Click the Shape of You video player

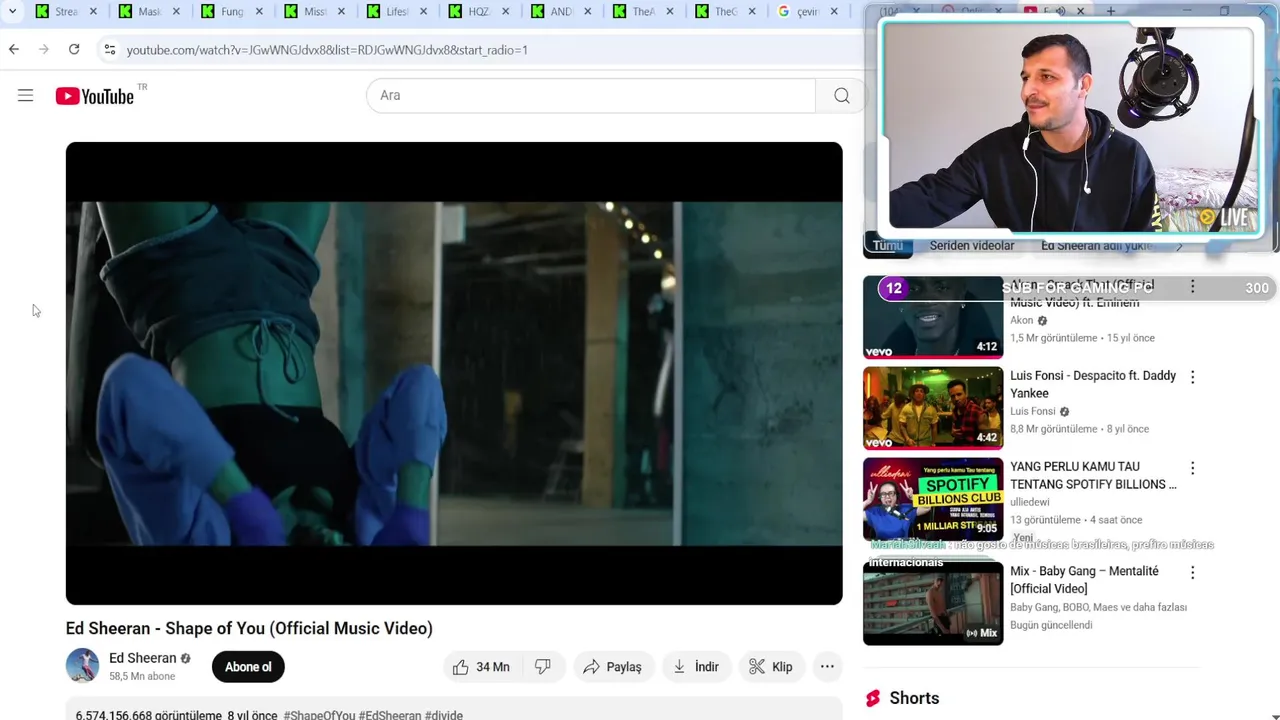[x=454, y=373]
